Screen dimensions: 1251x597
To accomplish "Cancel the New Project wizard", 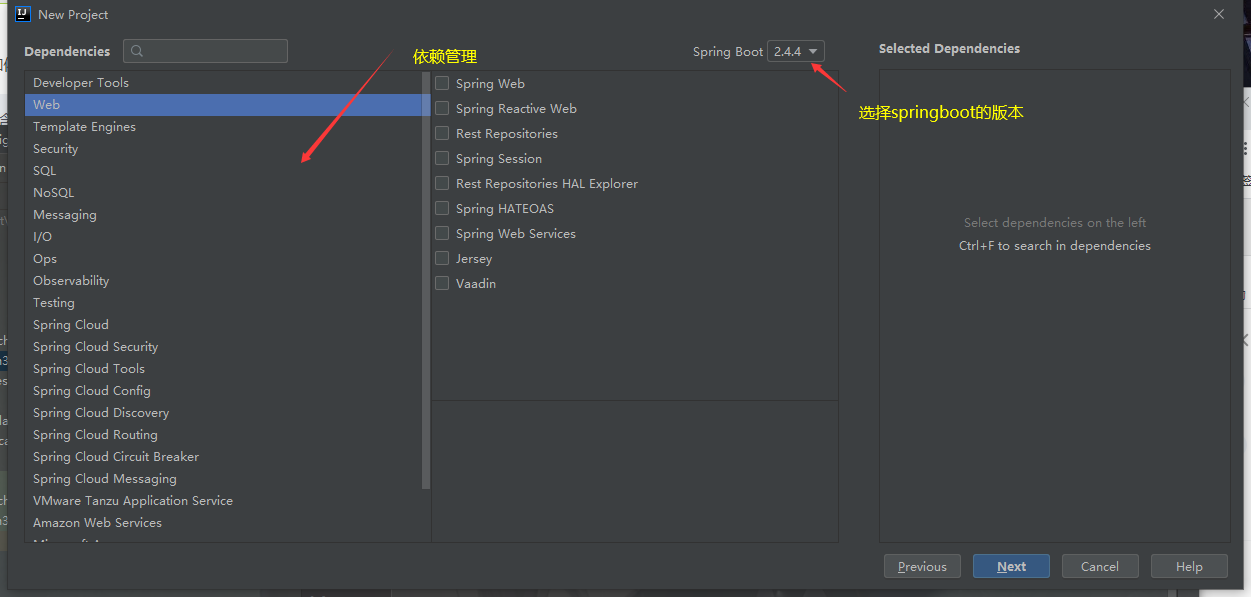I will tap(1100, 566).
